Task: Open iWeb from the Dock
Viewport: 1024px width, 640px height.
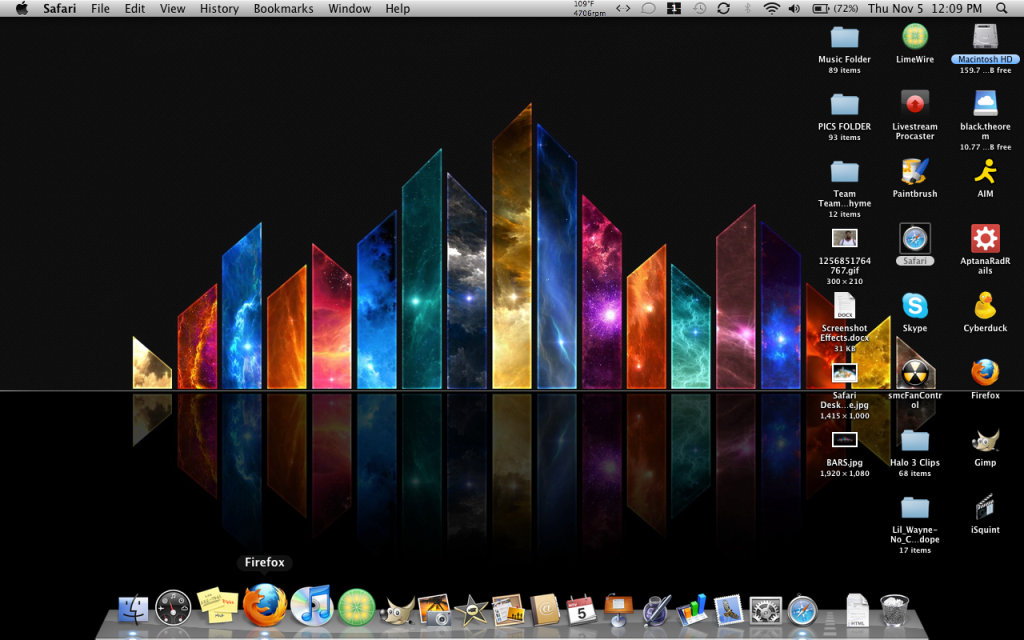Action: pyautogui.click(x=507, y=610)
